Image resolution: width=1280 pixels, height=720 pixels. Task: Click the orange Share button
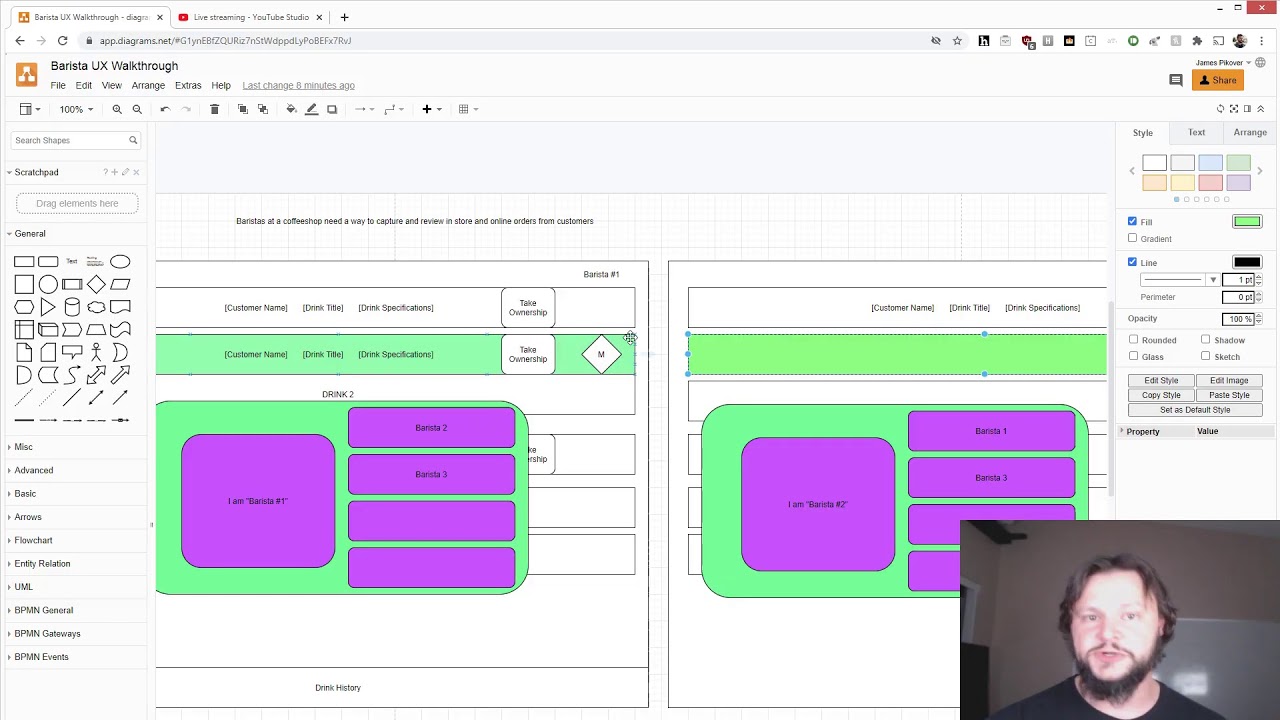(x=1218, y=80)
